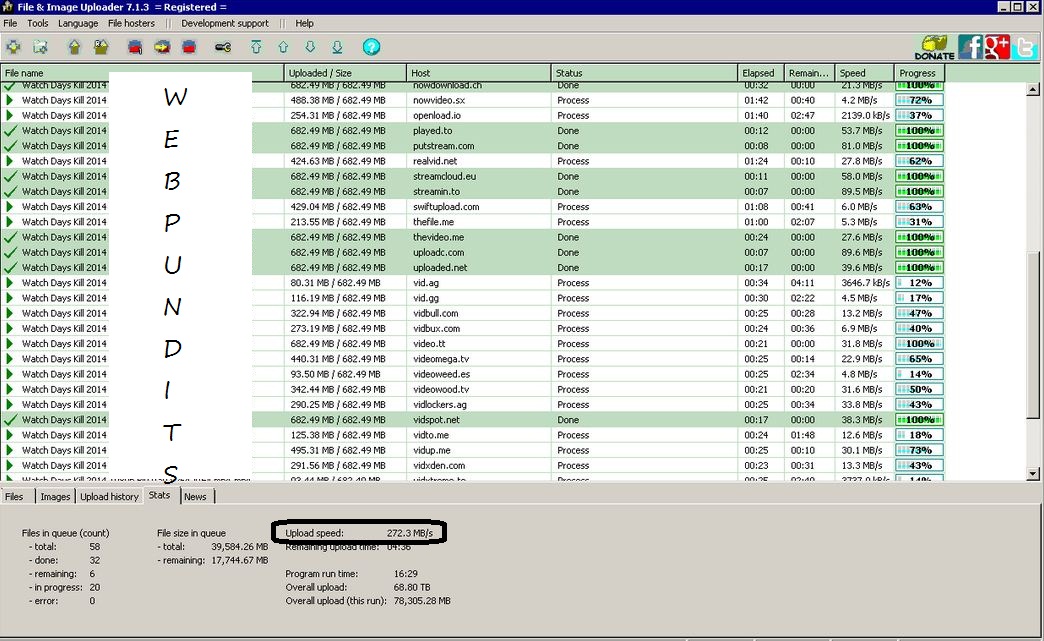Viewport: 1044px width, 641px height.
Task: Click the start upload arrow icon
Action: pyautogui.click(x=74, y=47)
